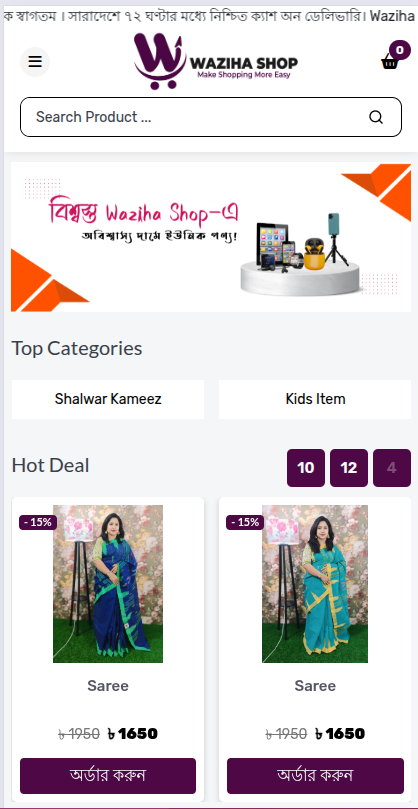
Task: Click the Waziha Shop logo
Action: coord(216,61)
